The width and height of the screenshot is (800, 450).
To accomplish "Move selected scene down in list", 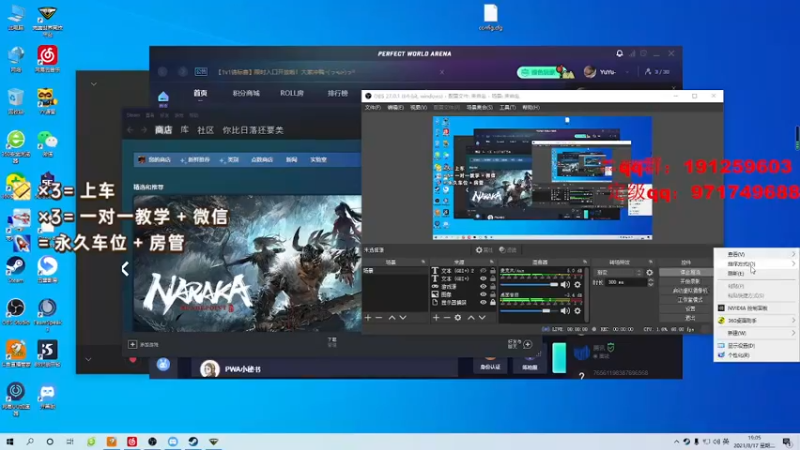I will (x=403, y=317).
